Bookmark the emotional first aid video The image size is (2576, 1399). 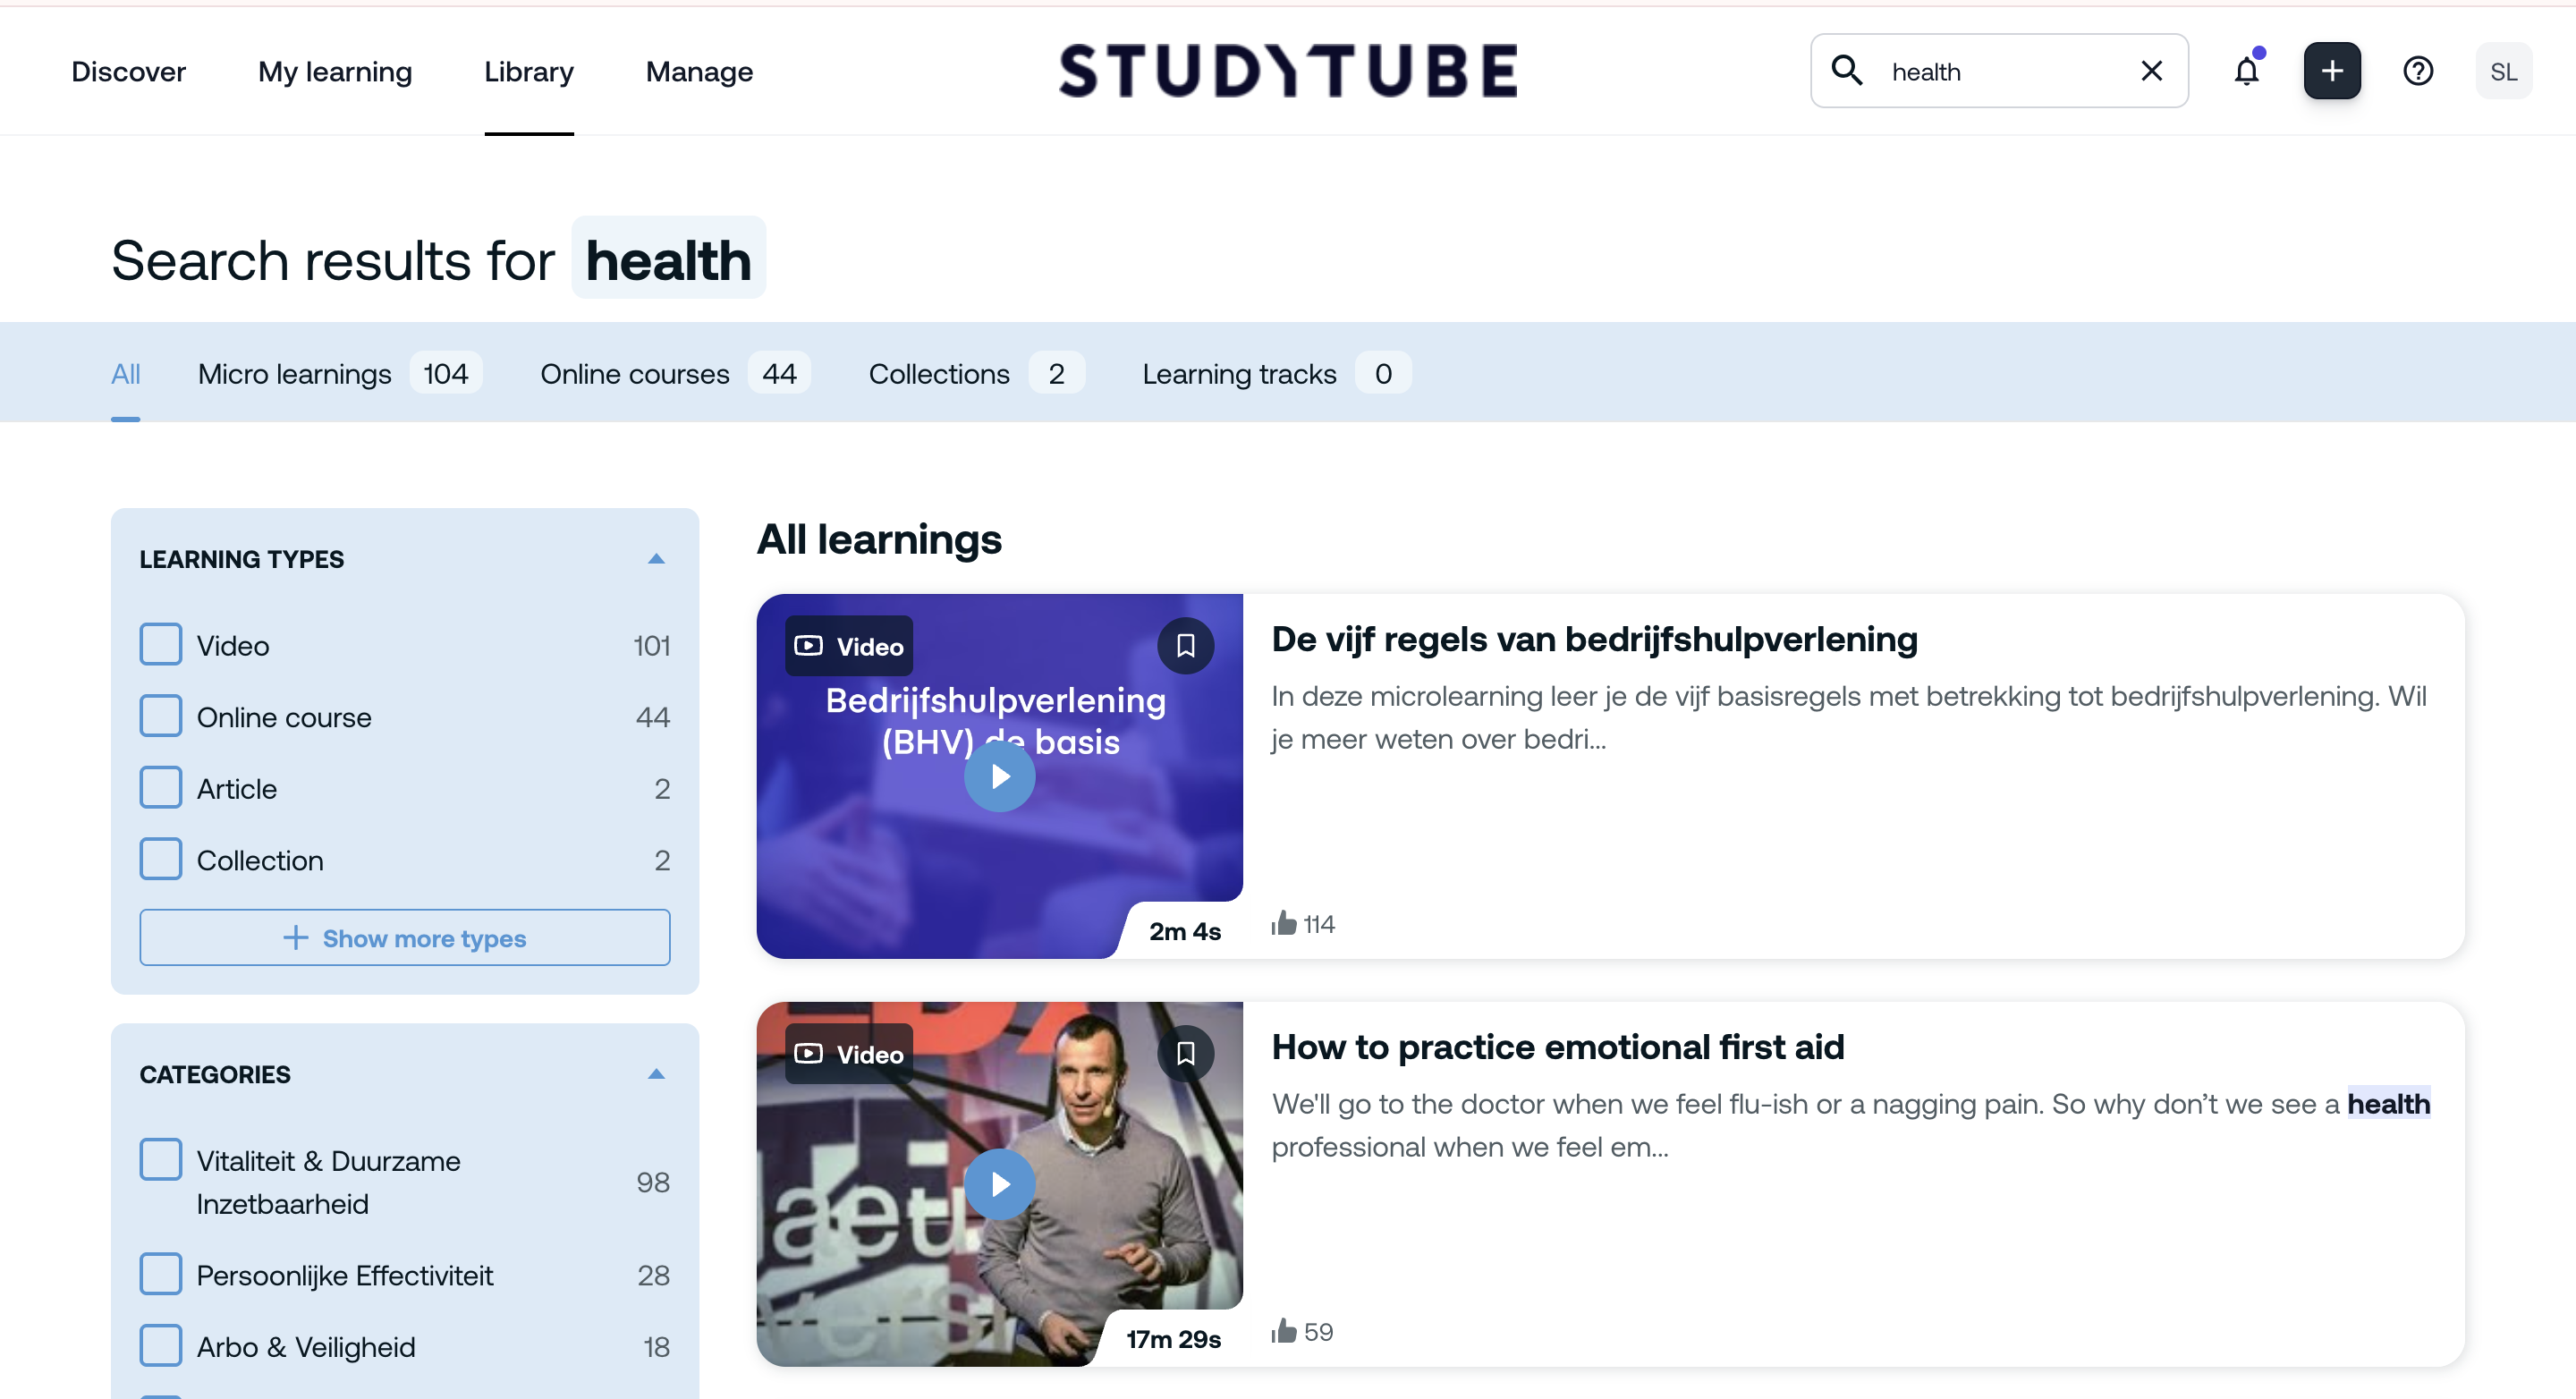1185,1053
